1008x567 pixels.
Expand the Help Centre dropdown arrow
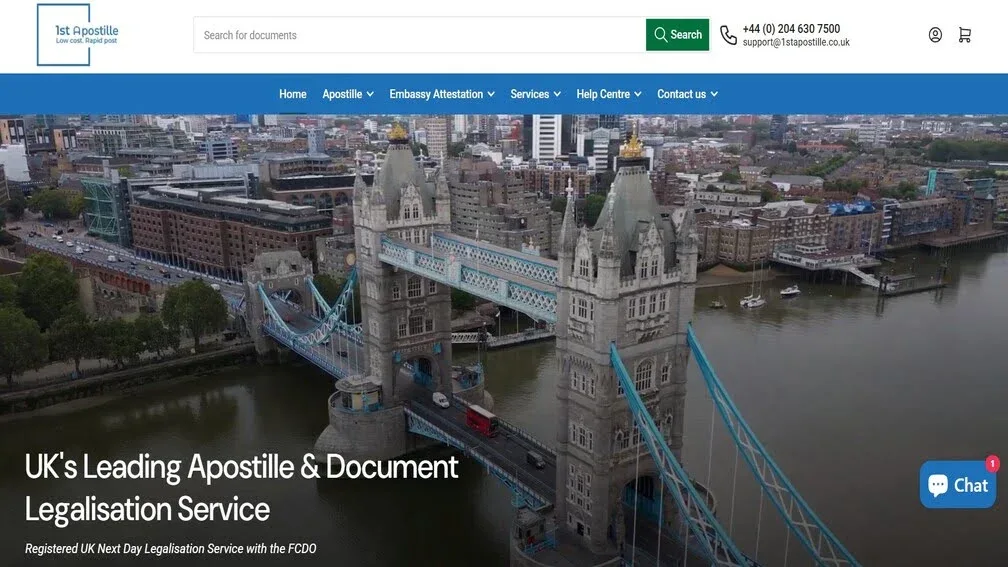pos(638,94)
